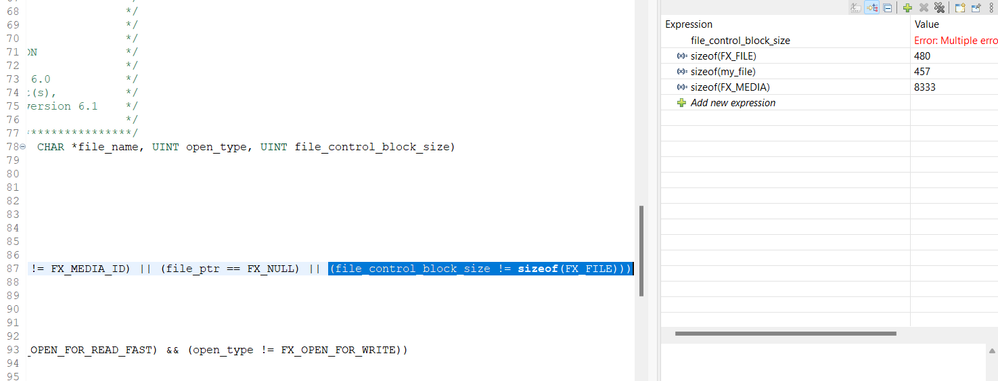Click the double X Remove All Expressions icon
Screen dimensions: 998x381
[939, 8]
